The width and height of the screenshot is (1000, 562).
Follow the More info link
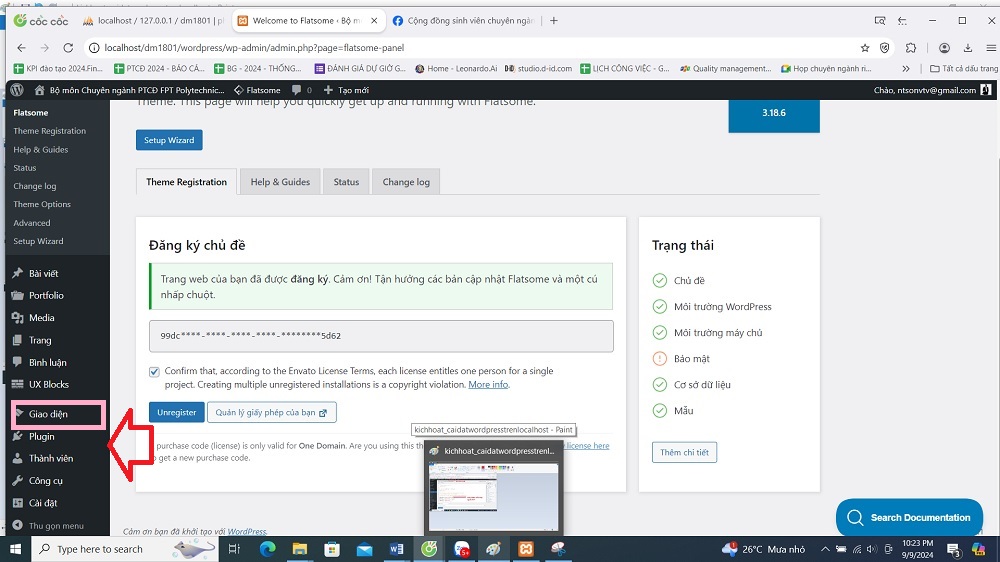click(488, 385)
